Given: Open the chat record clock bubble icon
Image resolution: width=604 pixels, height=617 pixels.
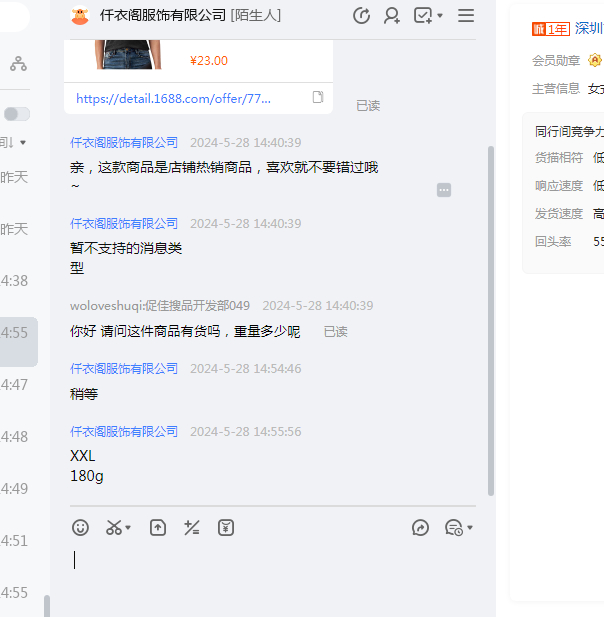Looking at the screenshot, I should click(454, 528).
